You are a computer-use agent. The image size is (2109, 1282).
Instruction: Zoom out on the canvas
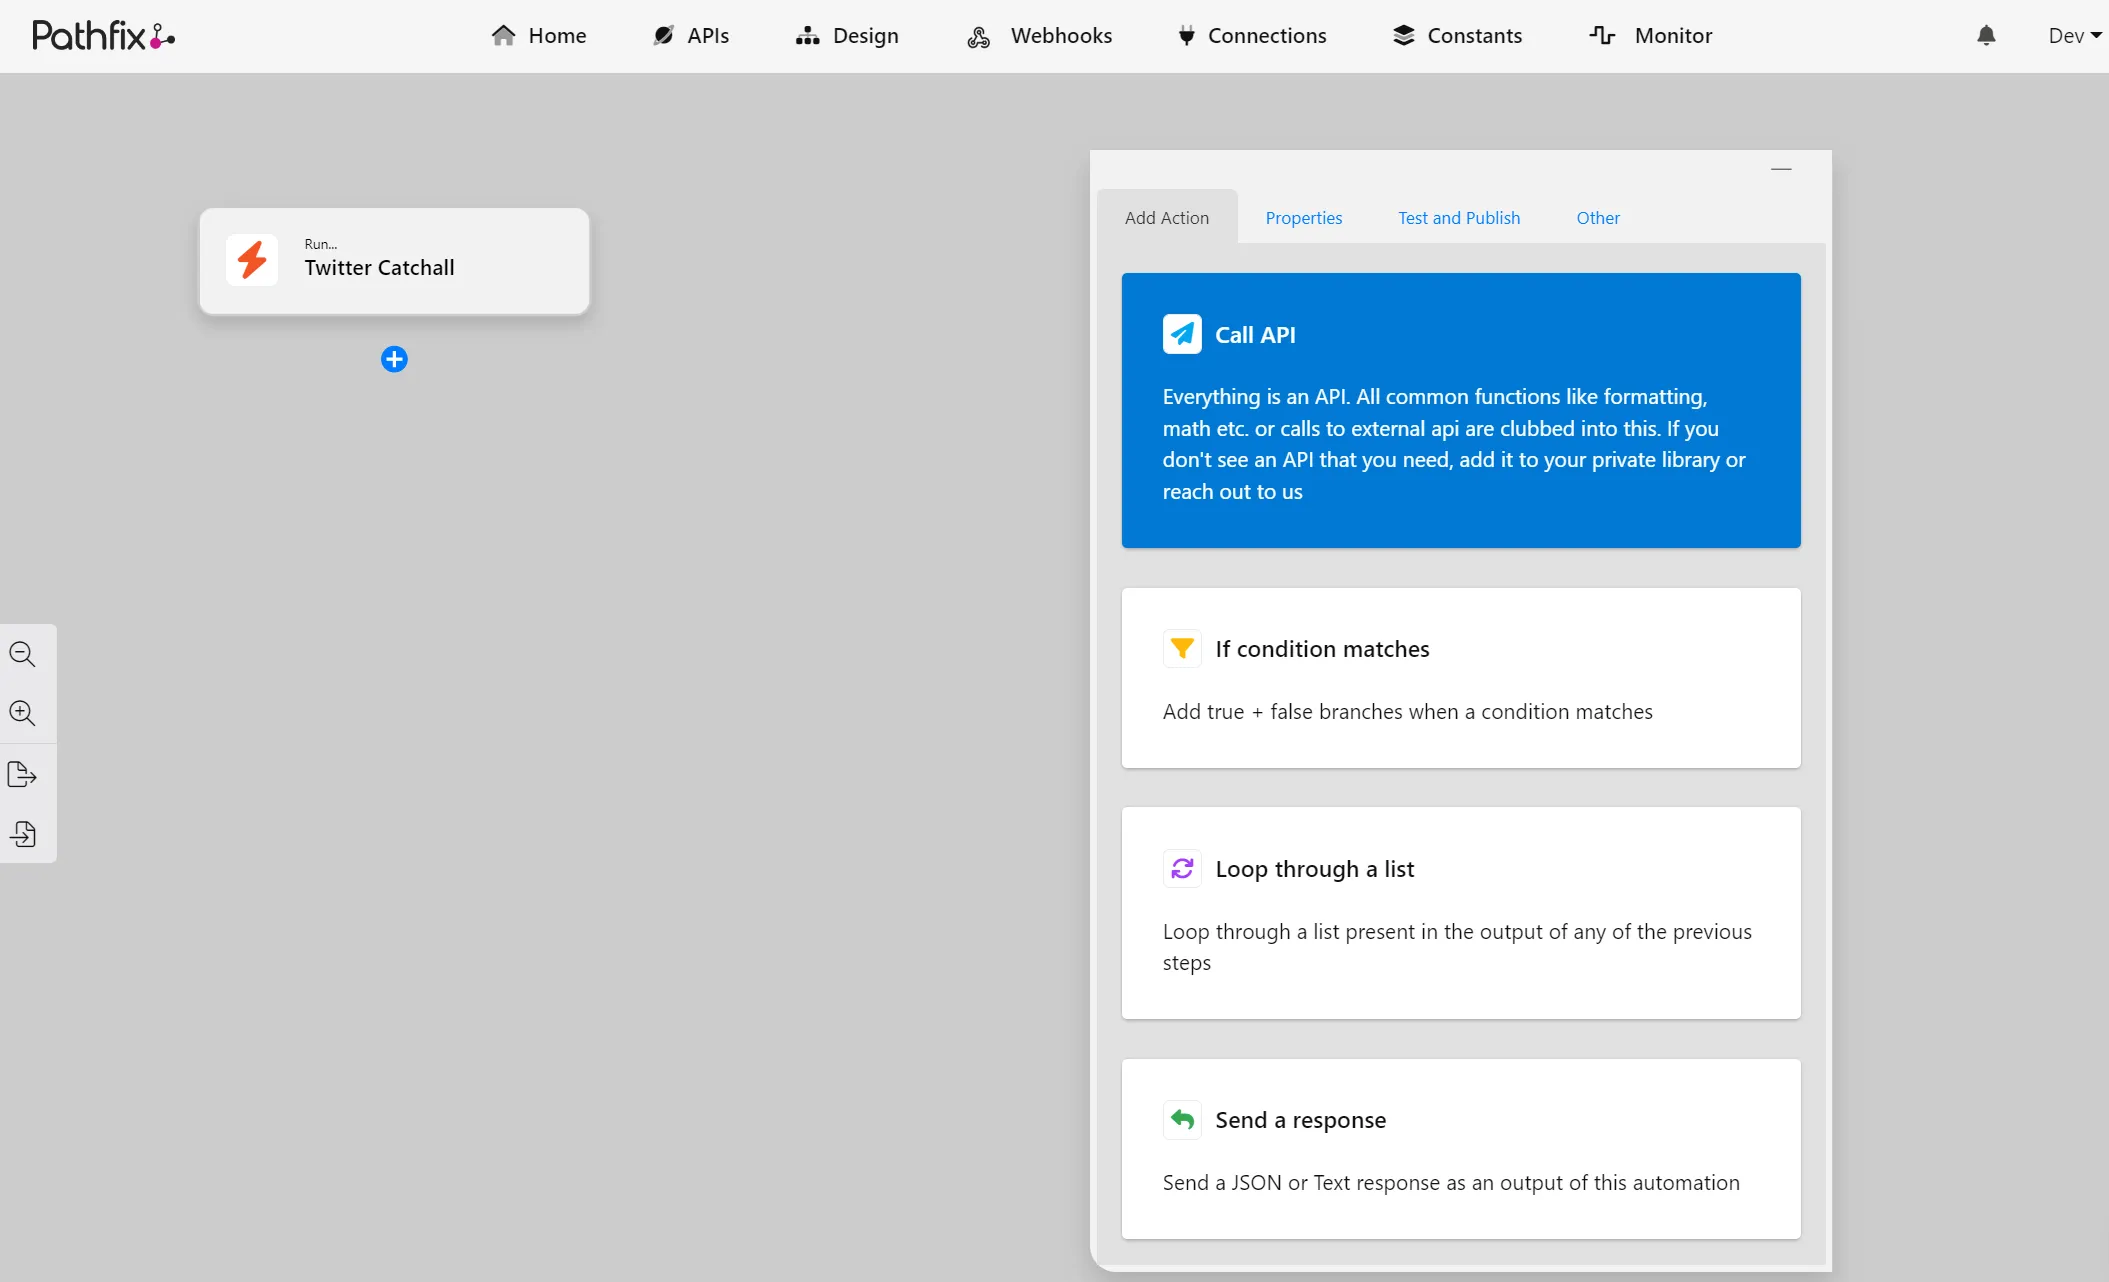pos(23,654)
